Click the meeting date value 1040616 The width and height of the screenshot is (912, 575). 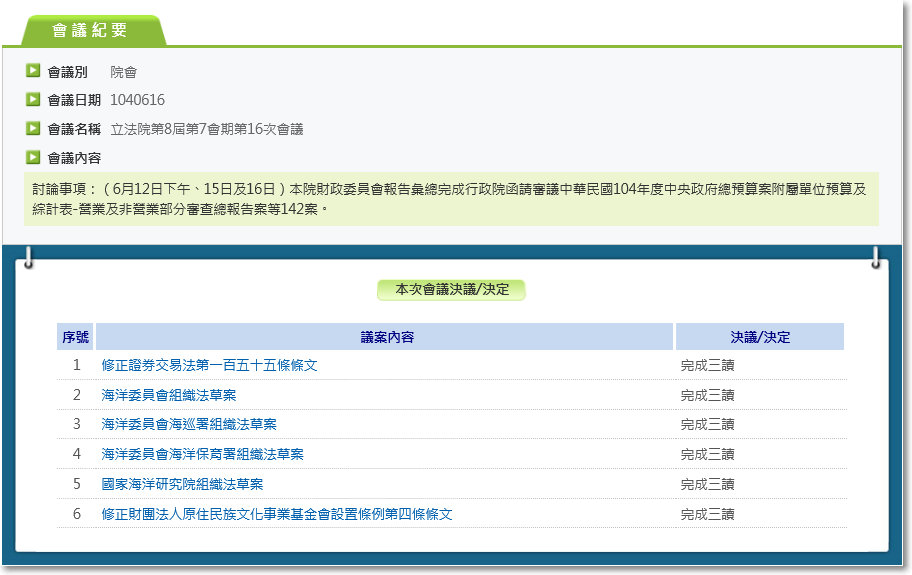pyautogui.click(x=137, y=100)
